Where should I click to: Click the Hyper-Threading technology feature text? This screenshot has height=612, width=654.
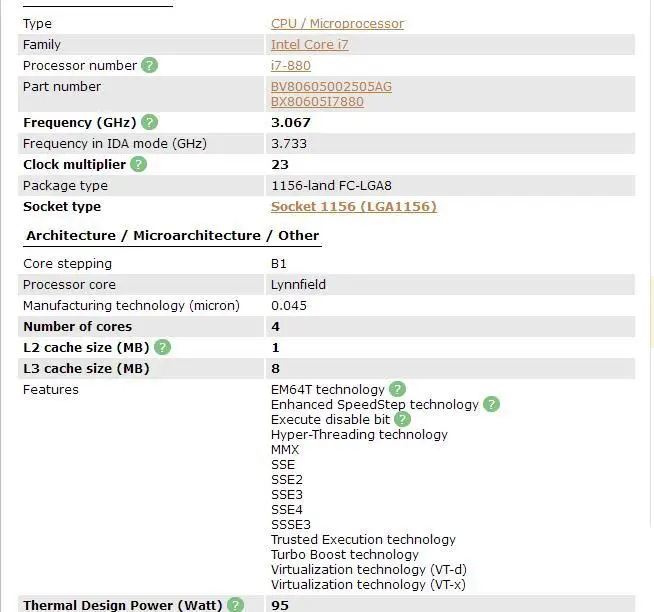(x=359, y=434)
